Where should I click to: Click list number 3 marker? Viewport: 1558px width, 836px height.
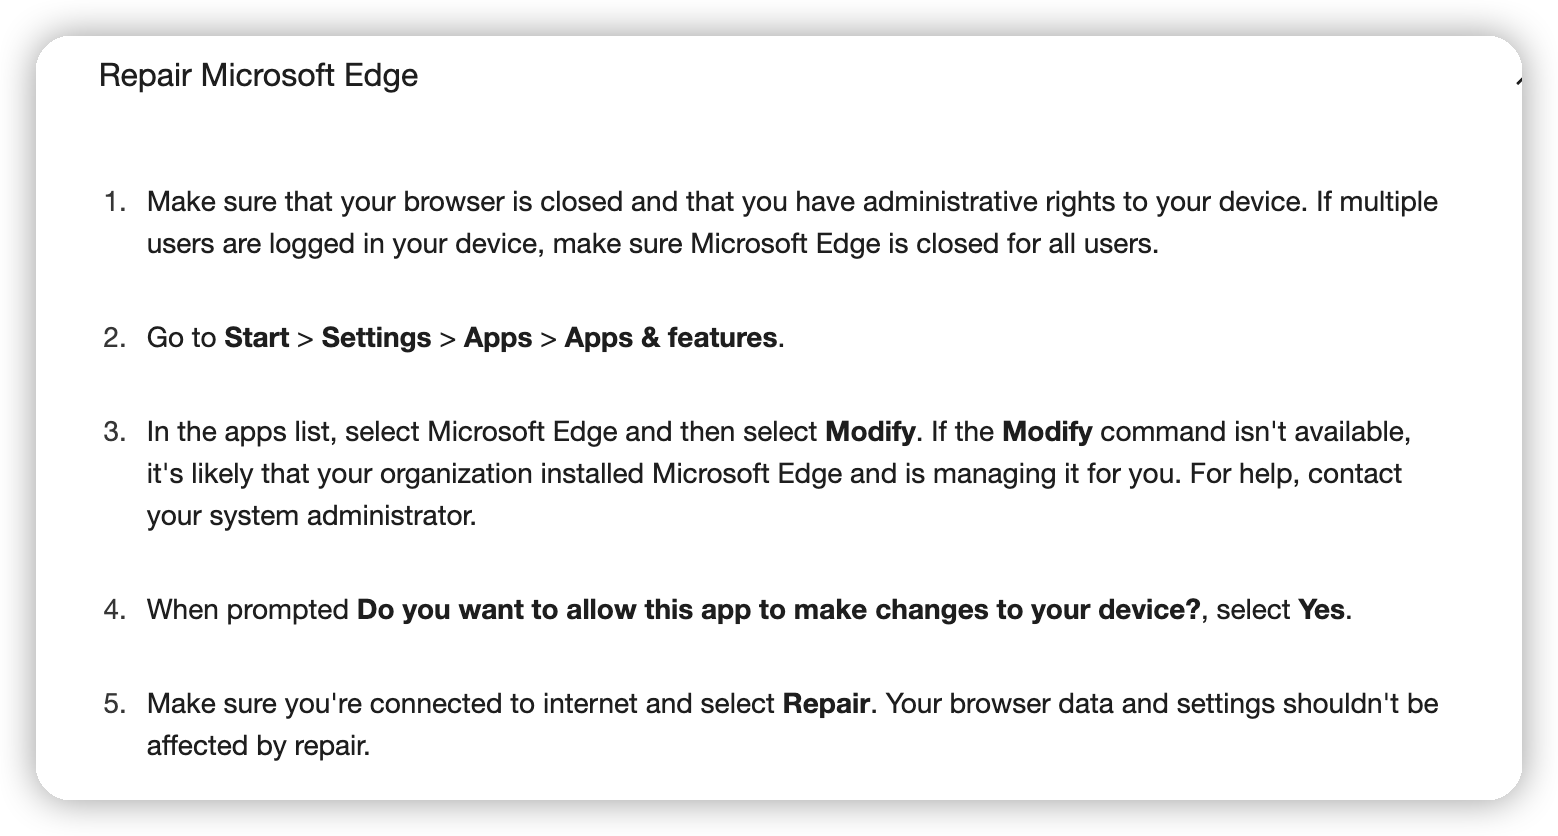(x=115, y=432)
